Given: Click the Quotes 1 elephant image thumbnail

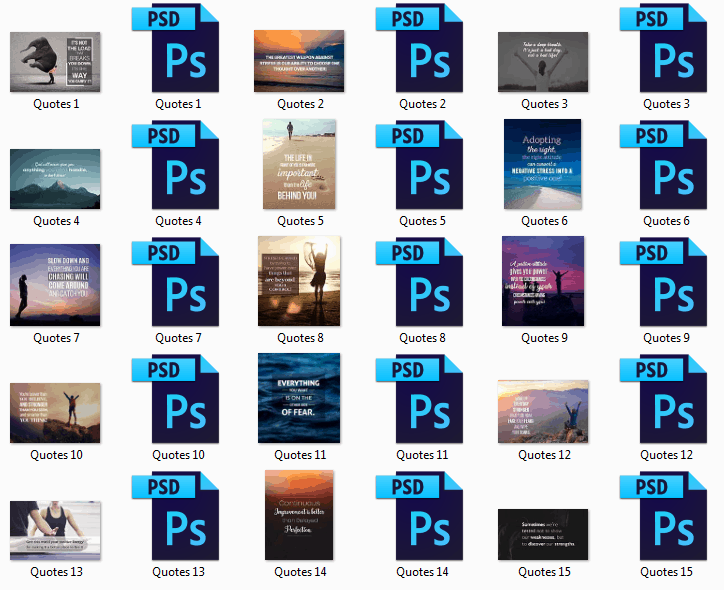Looking at the screenshot, I should (55, 62).
